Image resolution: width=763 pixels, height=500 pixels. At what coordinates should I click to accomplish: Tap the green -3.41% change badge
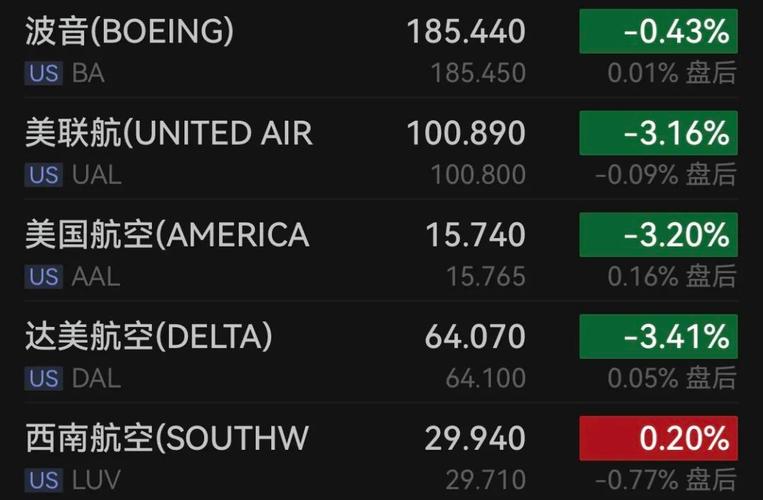(658, 336)
